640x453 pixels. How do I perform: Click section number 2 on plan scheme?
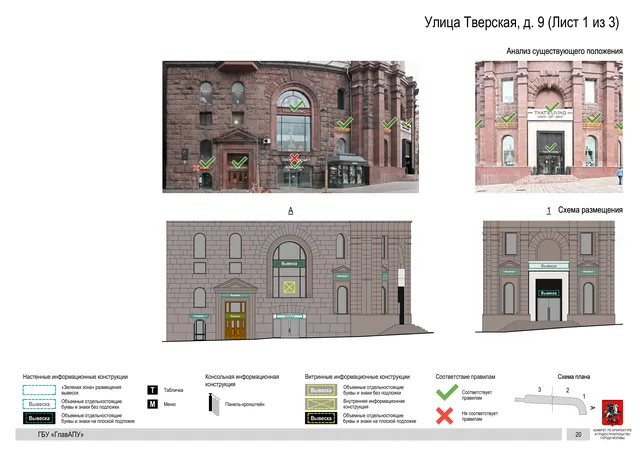[x=567, y=391]
